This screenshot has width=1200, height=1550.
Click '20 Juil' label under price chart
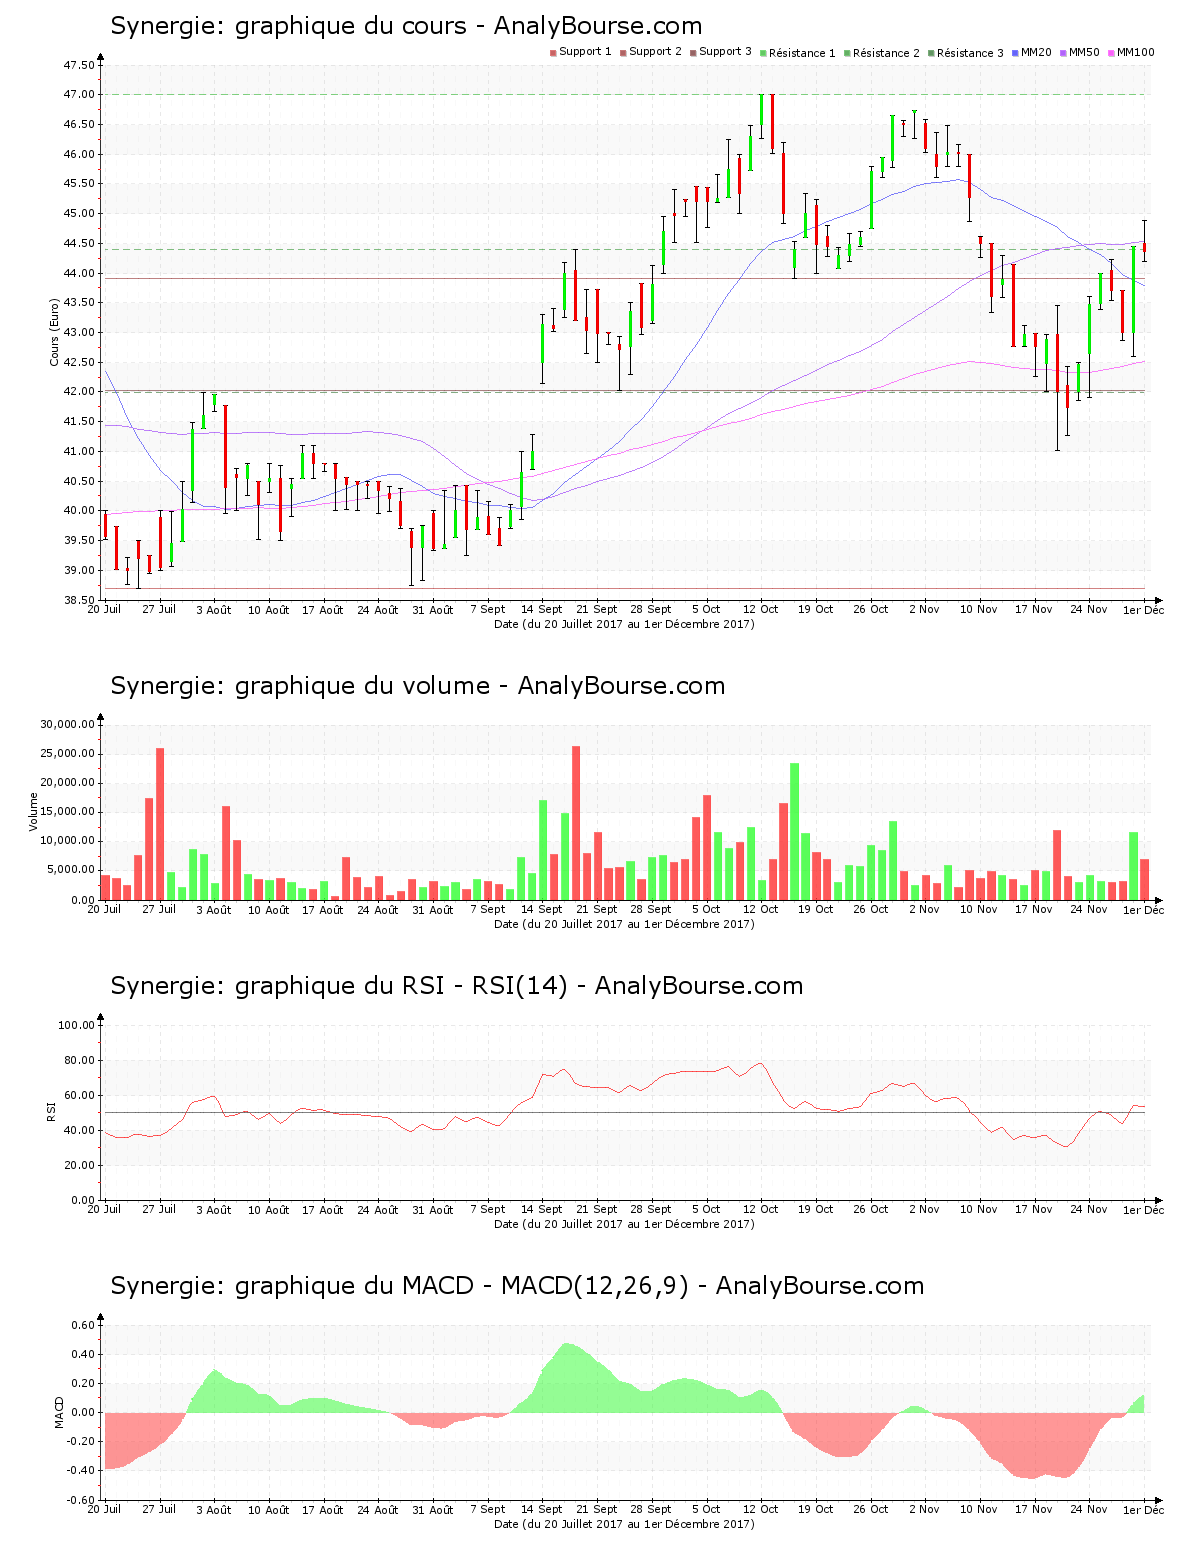[104, 609]
